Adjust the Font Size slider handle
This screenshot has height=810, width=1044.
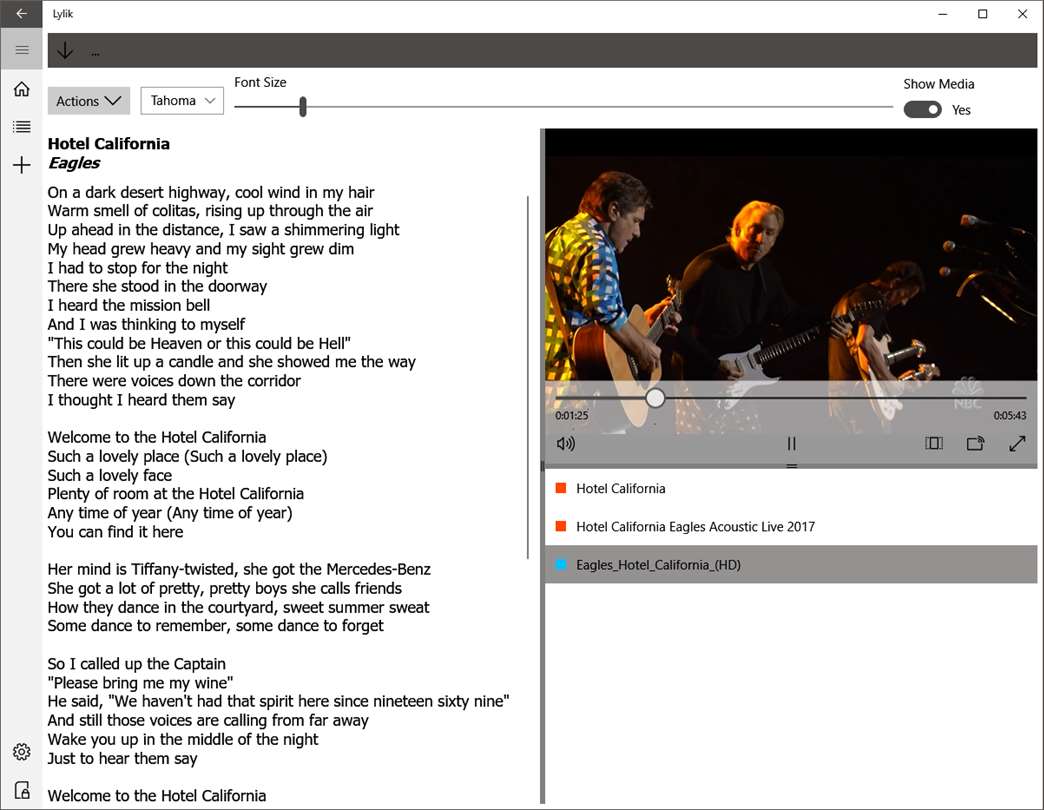(x=303, y=106)
